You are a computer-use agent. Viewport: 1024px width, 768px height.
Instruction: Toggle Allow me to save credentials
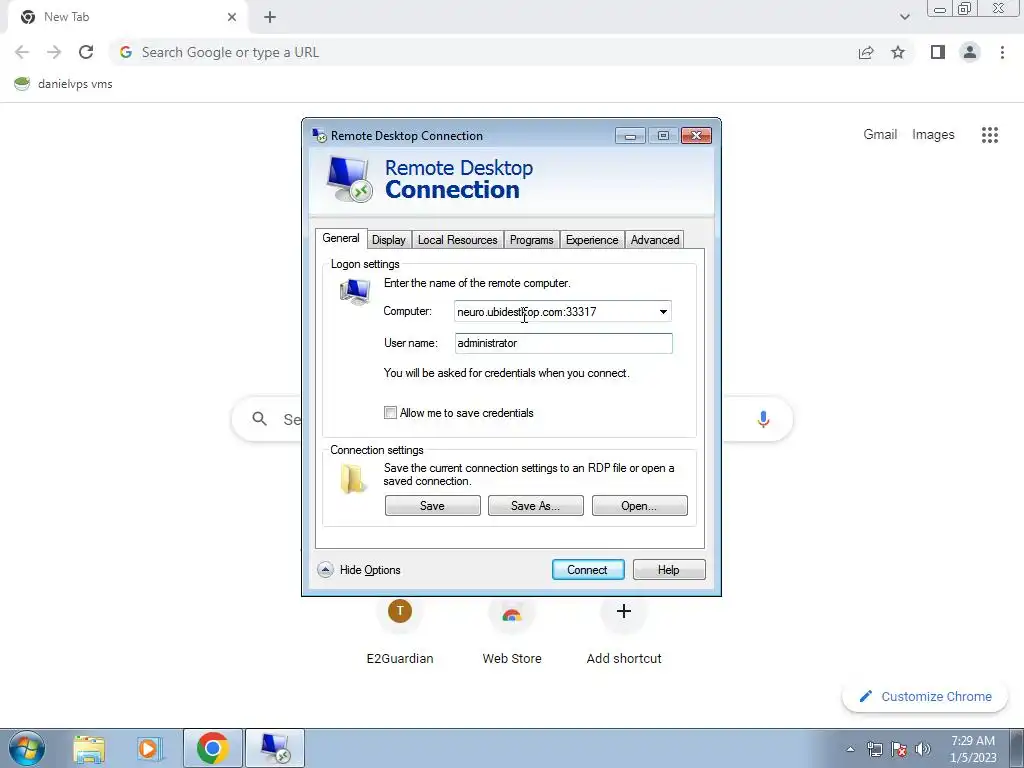[x=391, y=413]
